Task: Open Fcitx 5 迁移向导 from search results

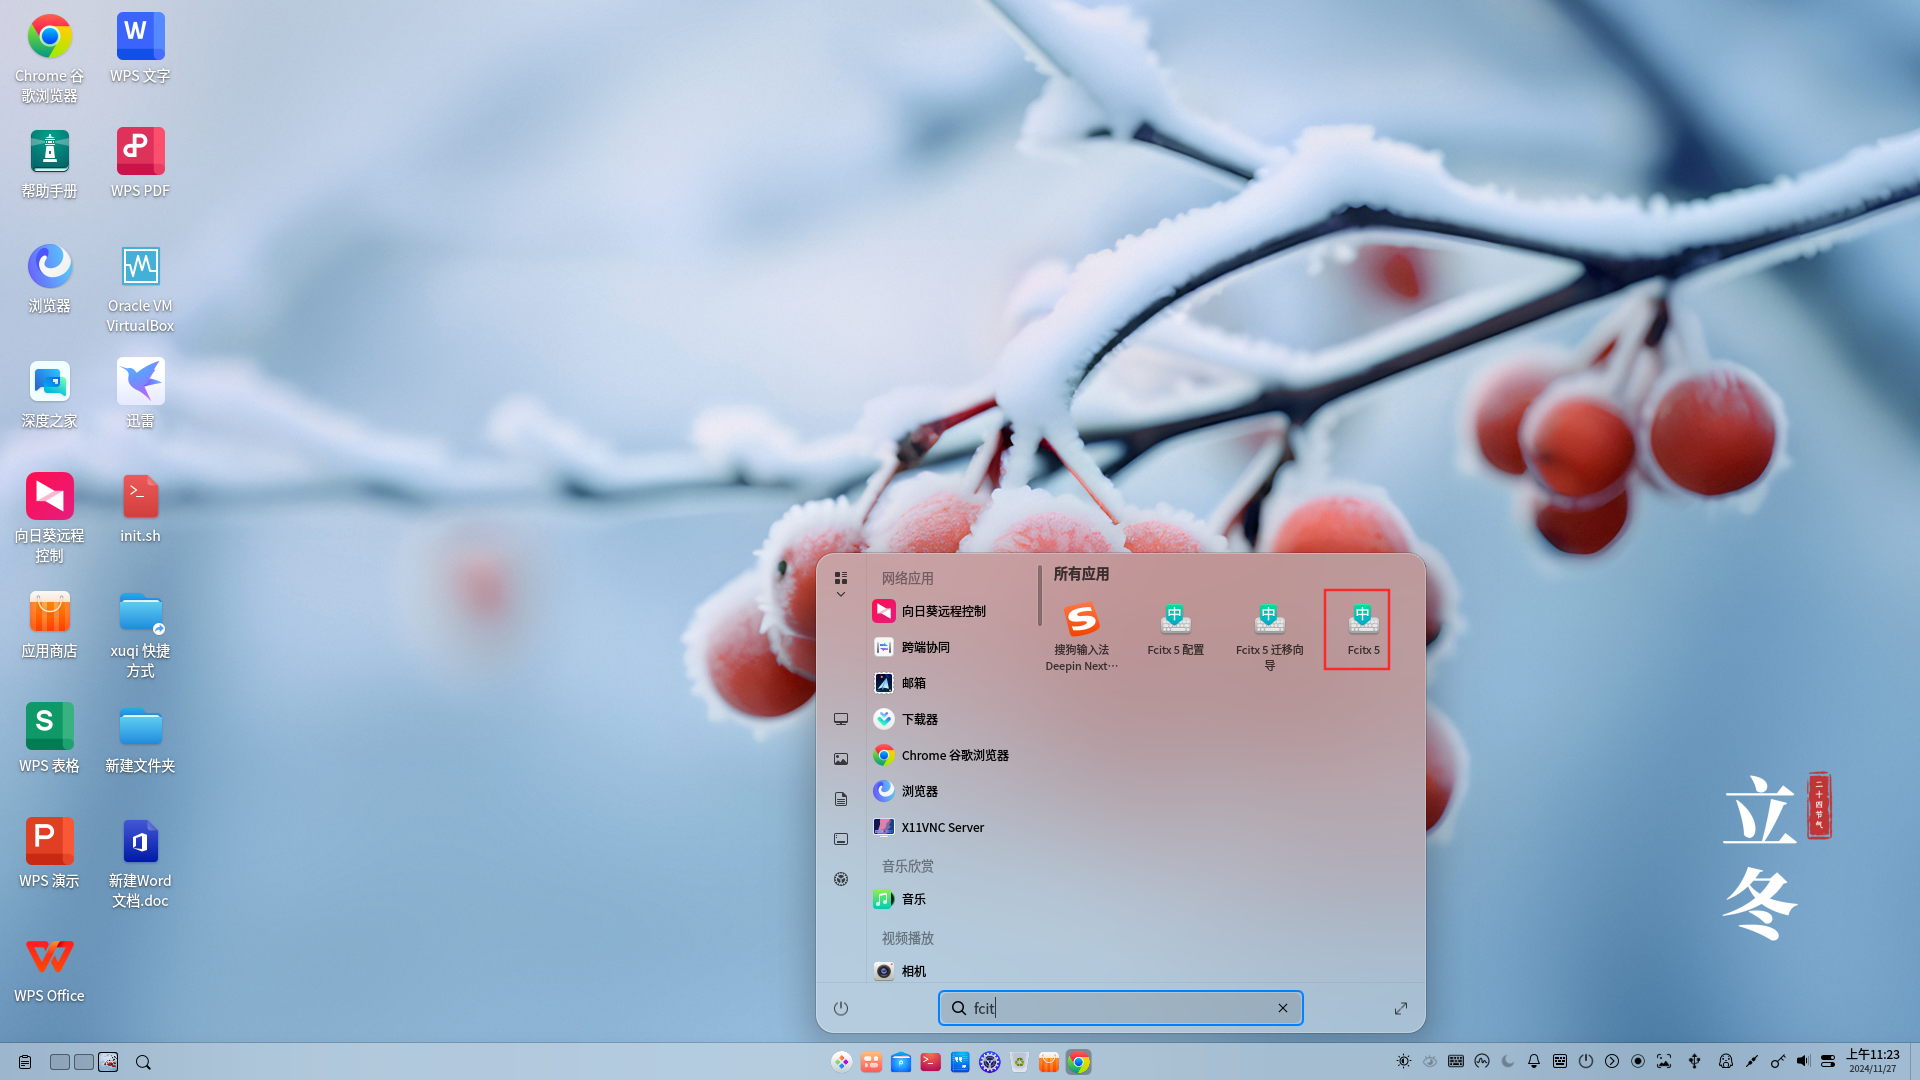Action: coord(1269,636)
